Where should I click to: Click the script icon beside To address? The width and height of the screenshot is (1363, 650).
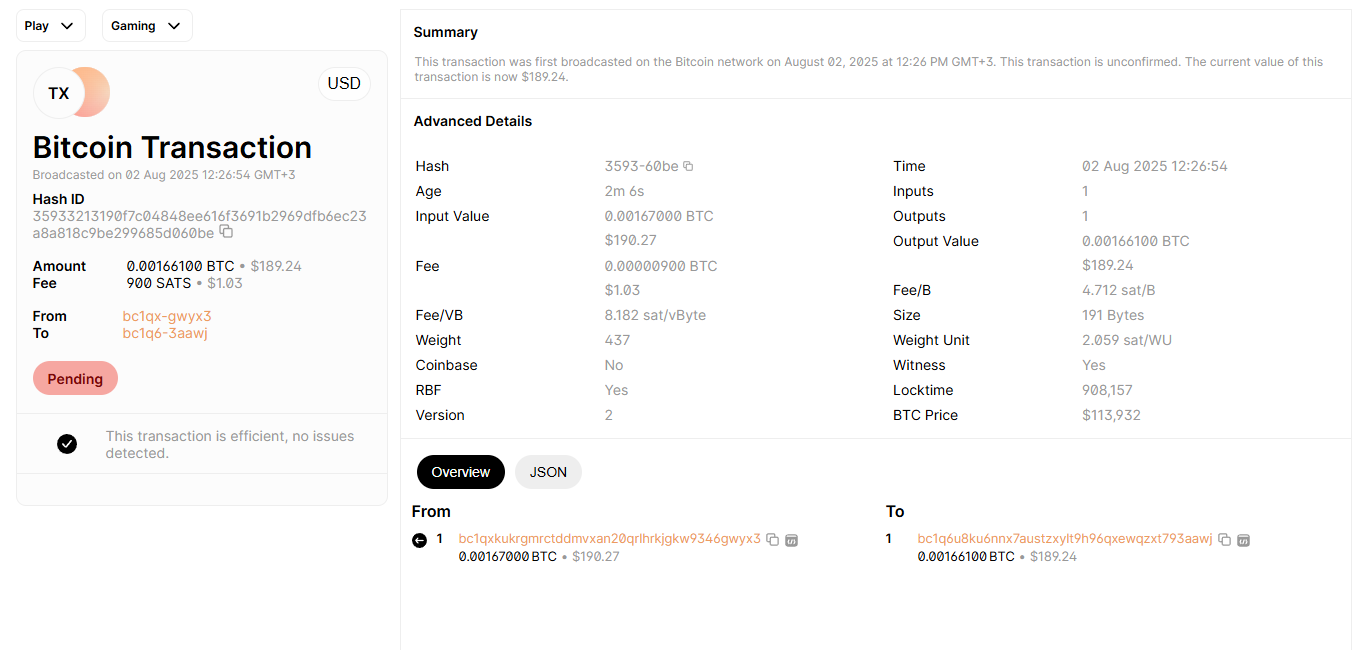point(1244,540)
